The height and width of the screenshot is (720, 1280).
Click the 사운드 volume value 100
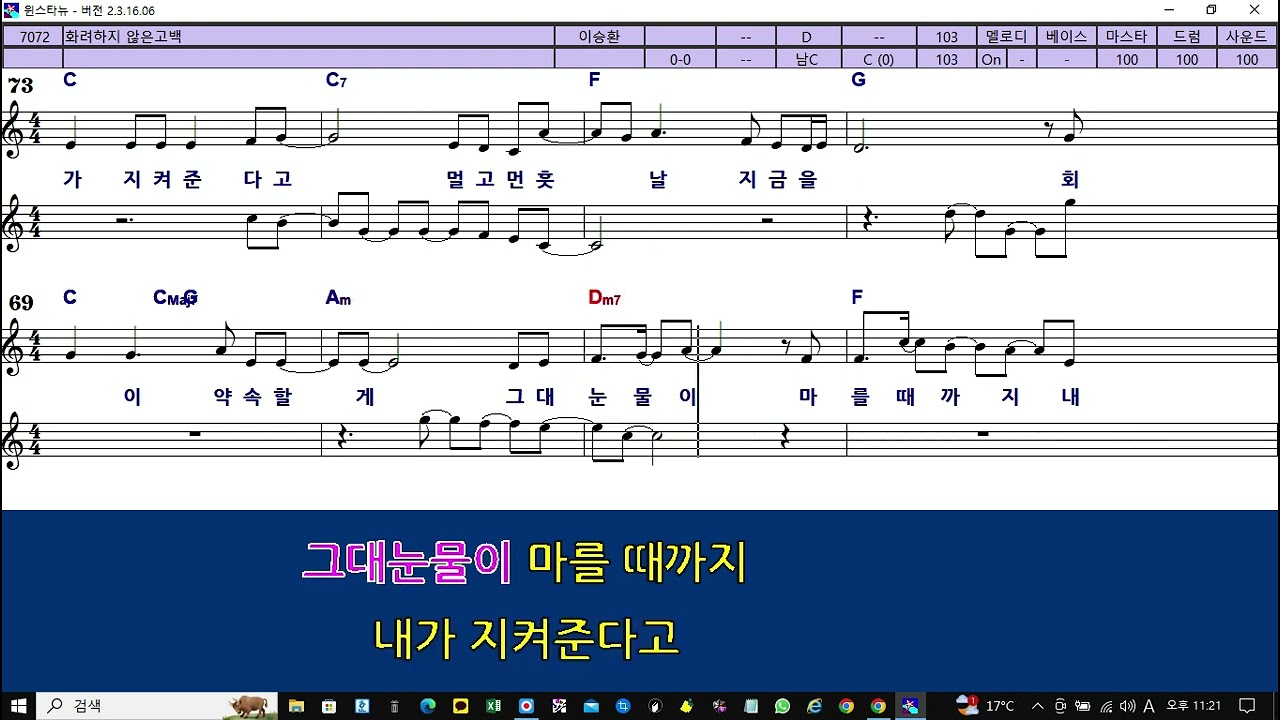click(1246, 59)
